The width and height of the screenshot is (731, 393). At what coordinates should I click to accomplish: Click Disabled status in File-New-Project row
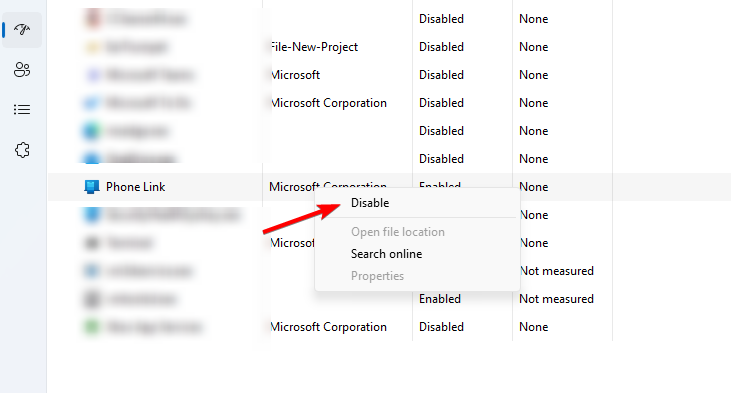click(441, 47)
